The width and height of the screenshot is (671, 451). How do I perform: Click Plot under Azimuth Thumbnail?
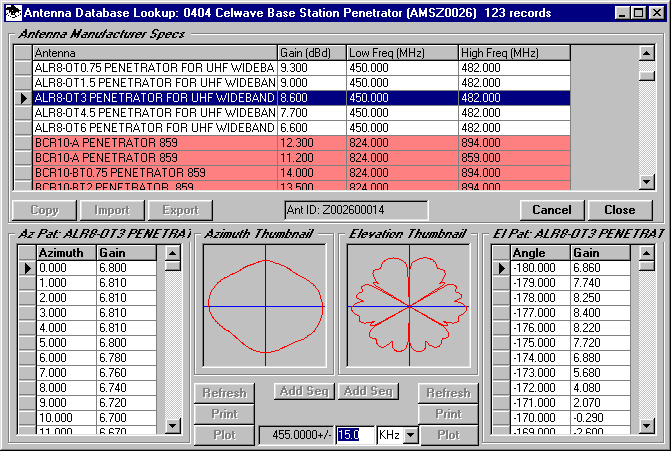pyautogui.click(x=224, y=435)
